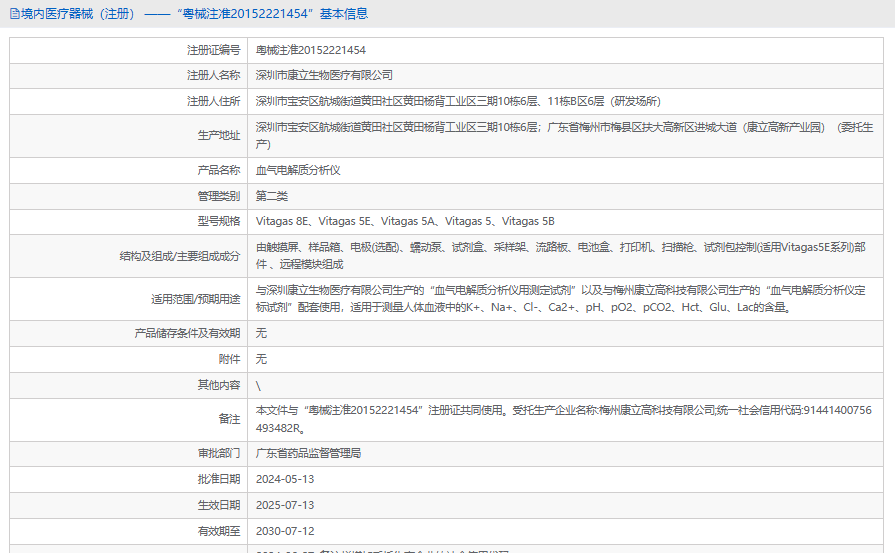Image resolution: width=895 pixels, height=553 pixels.
Task: Select the Vitagas 8E model list value
Action: [405, 221]
